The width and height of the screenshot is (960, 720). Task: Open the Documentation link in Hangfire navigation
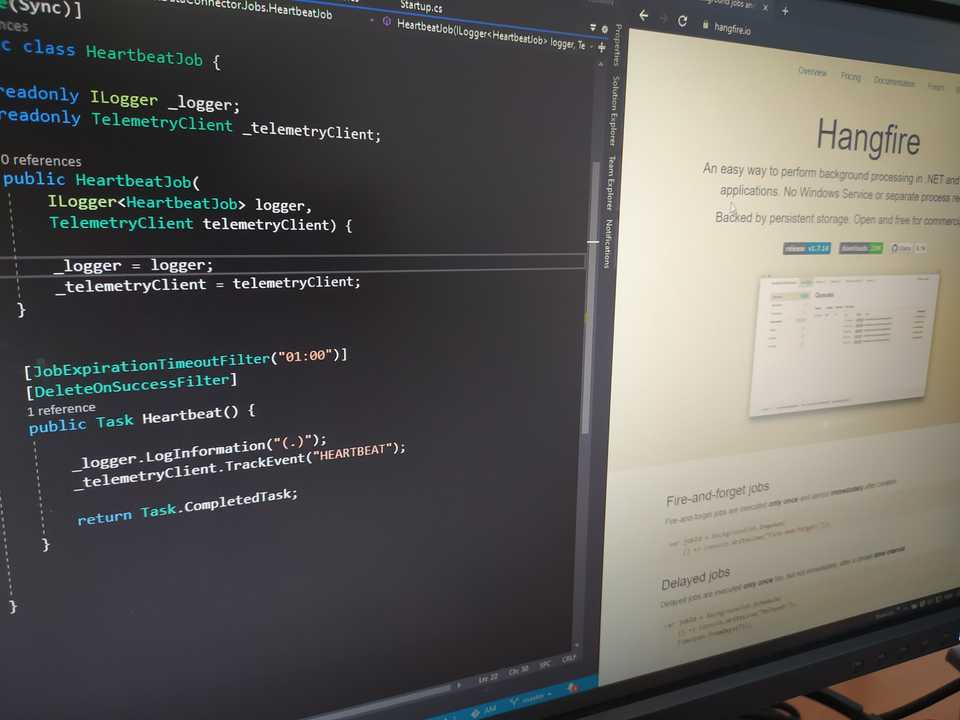pos(893,82)
